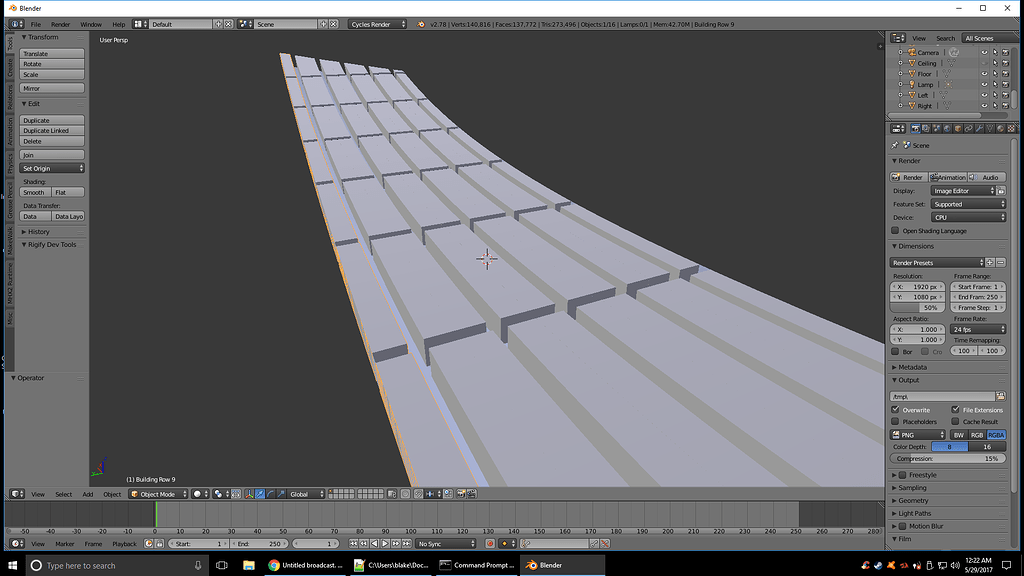Screen dimensions: 1024x576
Task: Open the Display Image Editor dropdown
Action: point(963,191)
